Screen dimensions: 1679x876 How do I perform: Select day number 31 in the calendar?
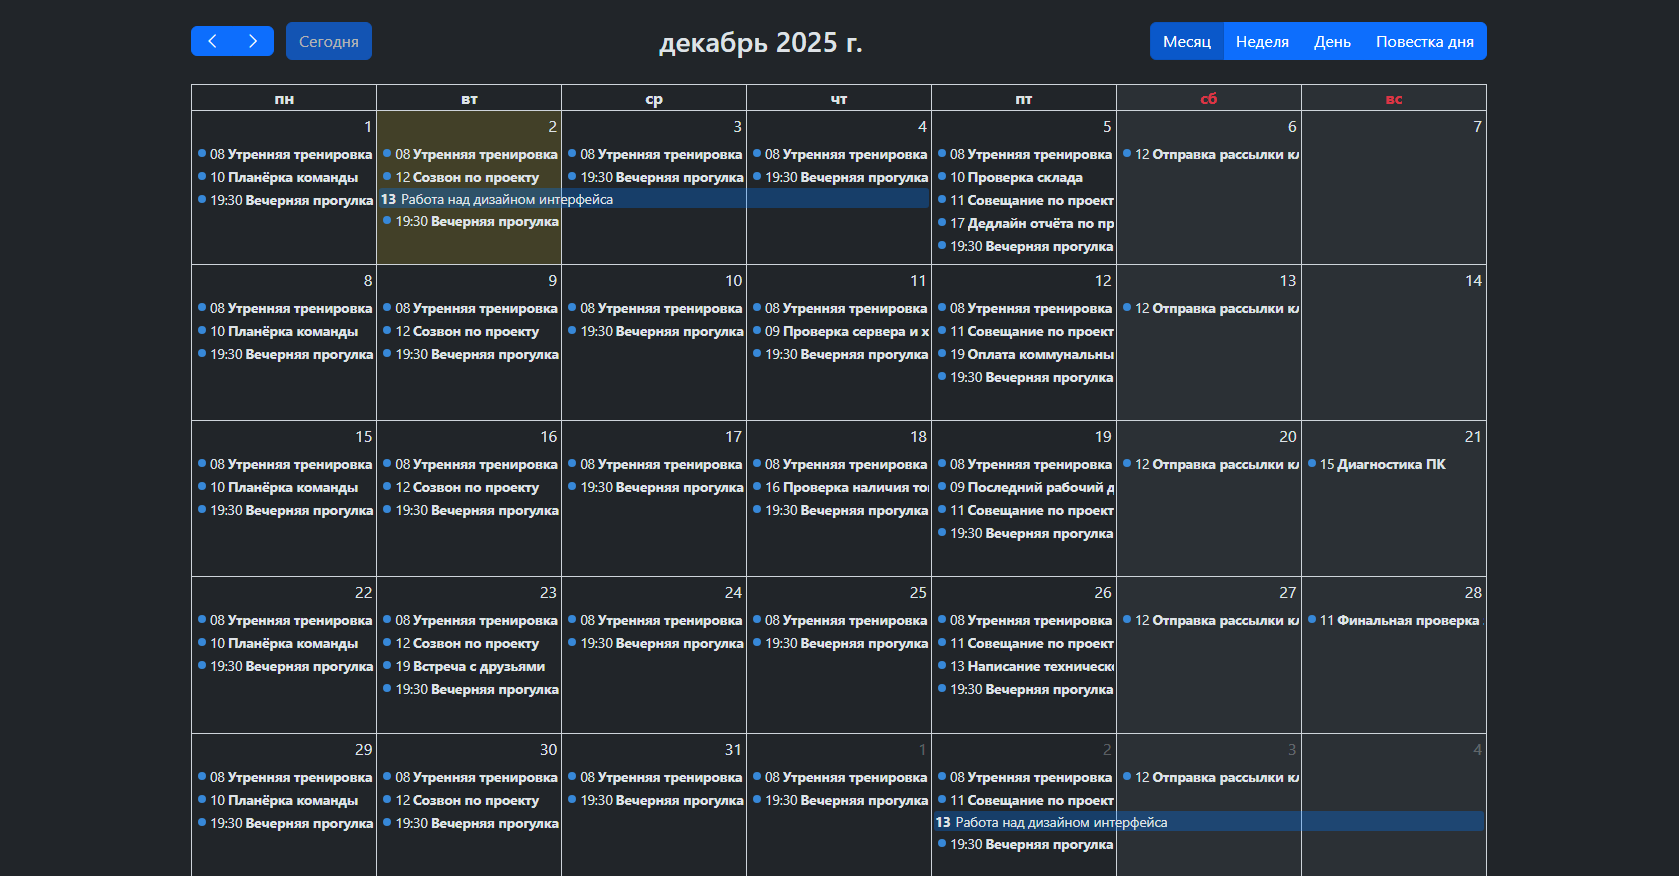coord(733,750)
